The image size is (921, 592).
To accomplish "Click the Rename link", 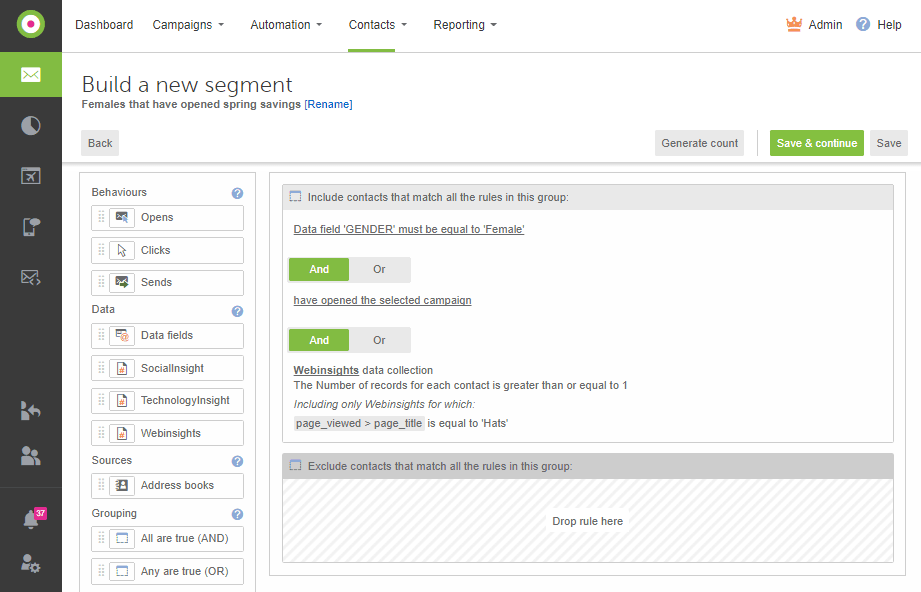I will coord(329,104).
